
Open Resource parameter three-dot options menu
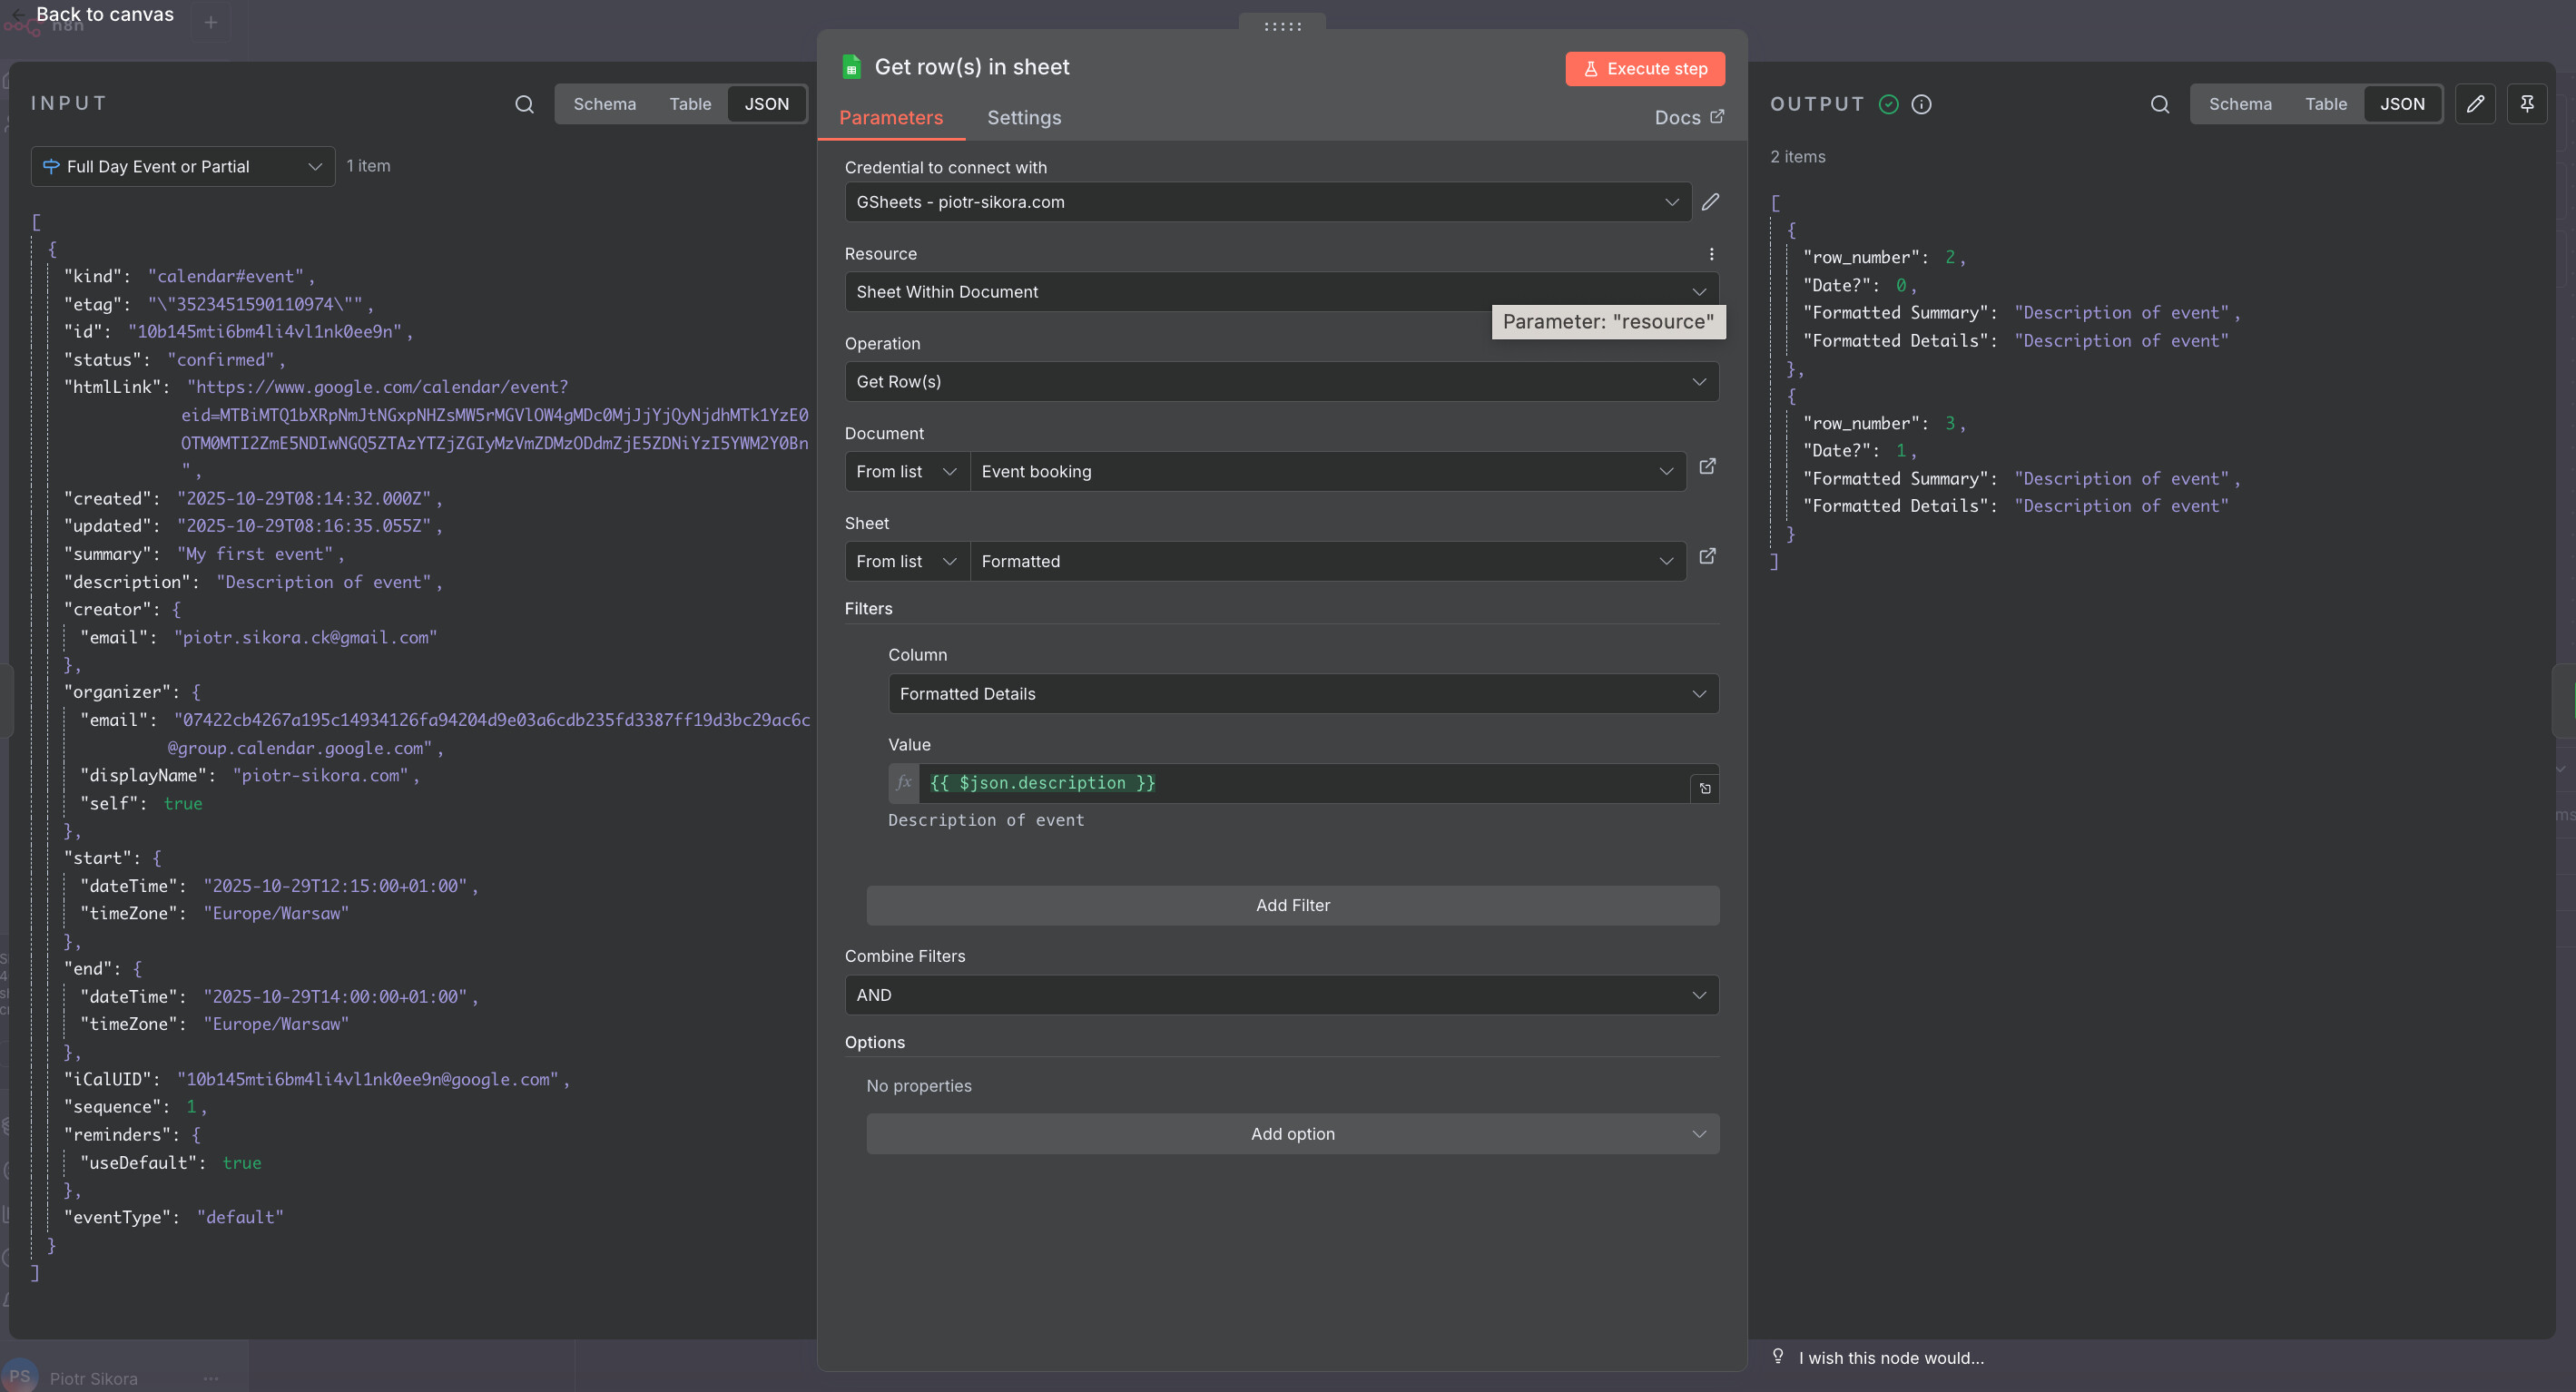pyautogui.click(x=1711, y=254)
